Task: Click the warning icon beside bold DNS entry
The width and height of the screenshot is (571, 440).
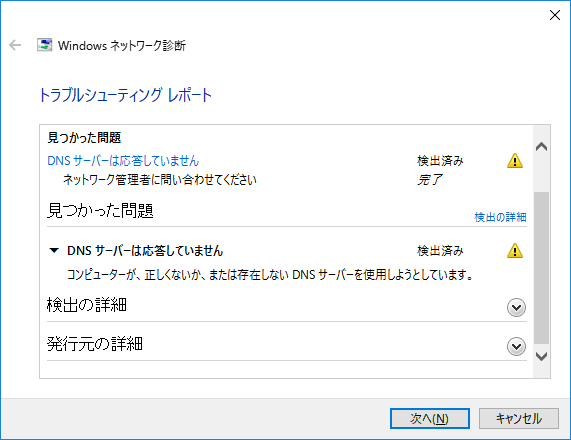Action: pyautogui.click(x=515, y=251)
